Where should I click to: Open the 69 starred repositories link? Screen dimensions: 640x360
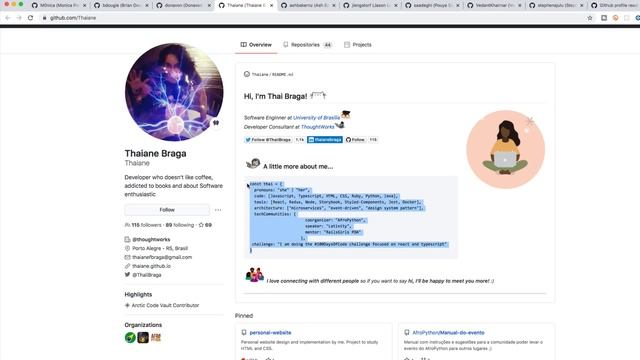click(x=205, y=225)
